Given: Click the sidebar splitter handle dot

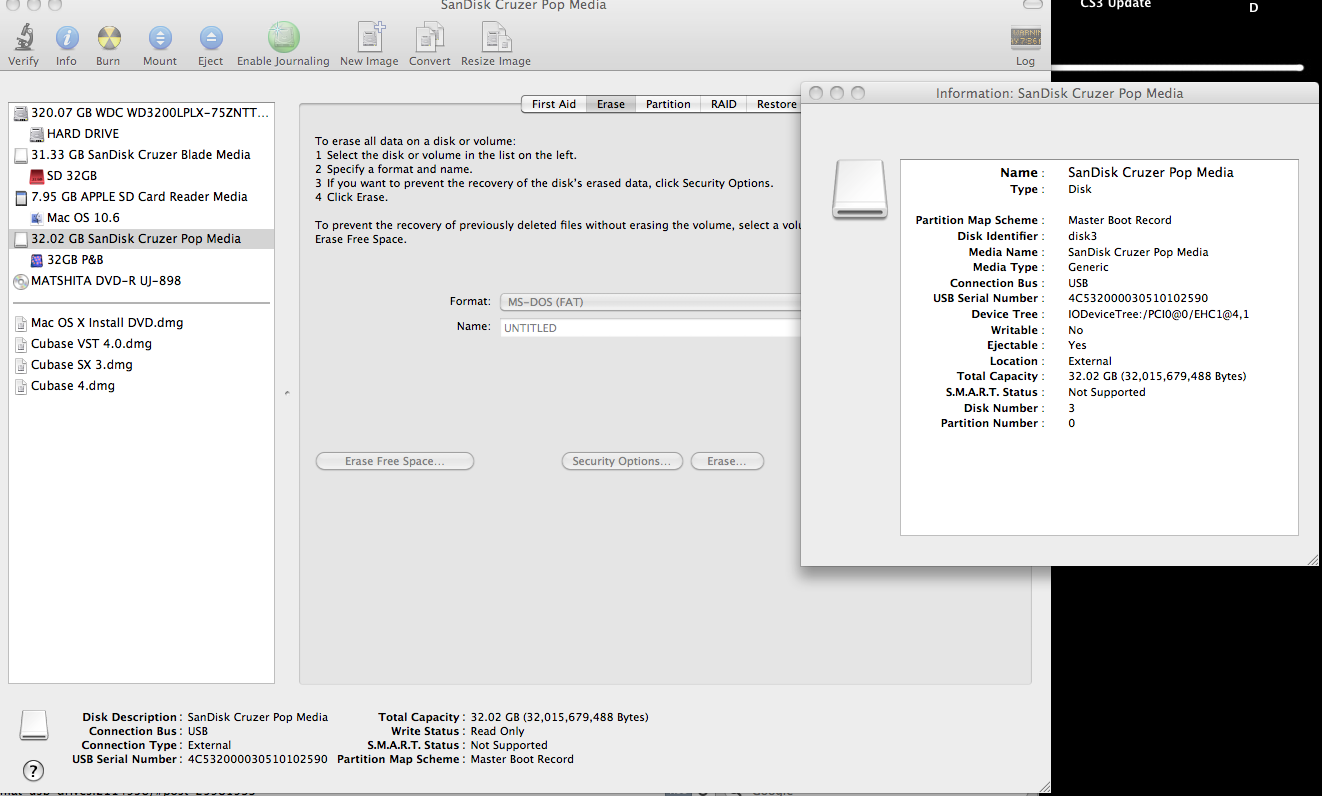Looking at the screenshot, I should [287, 393].
